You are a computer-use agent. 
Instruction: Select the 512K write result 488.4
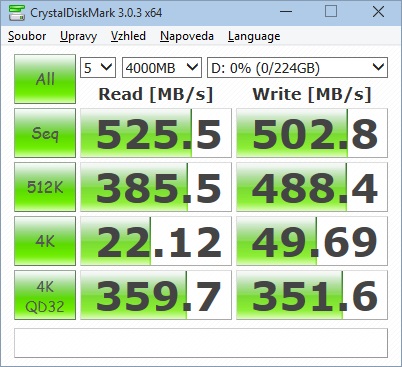tap(312, 187)
